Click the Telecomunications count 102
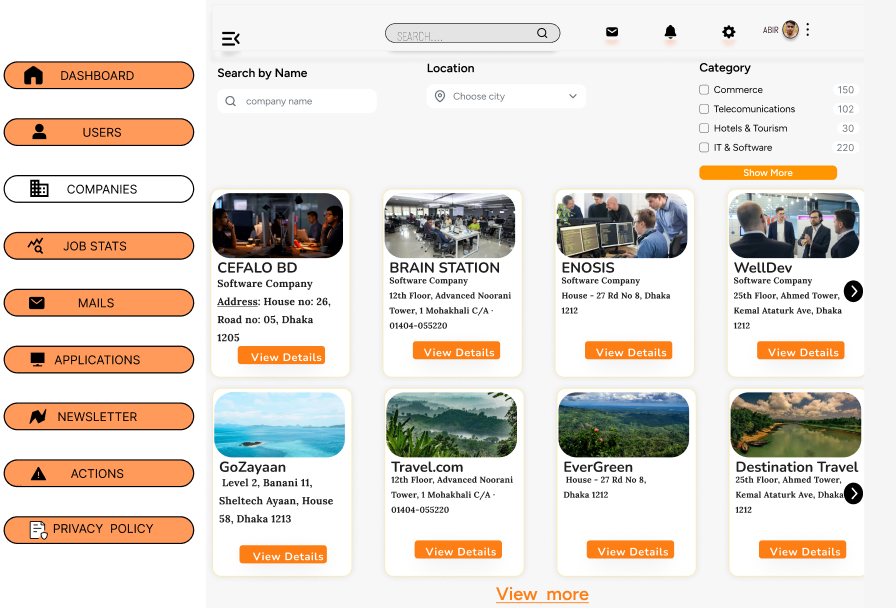 [x=846, y=109]
